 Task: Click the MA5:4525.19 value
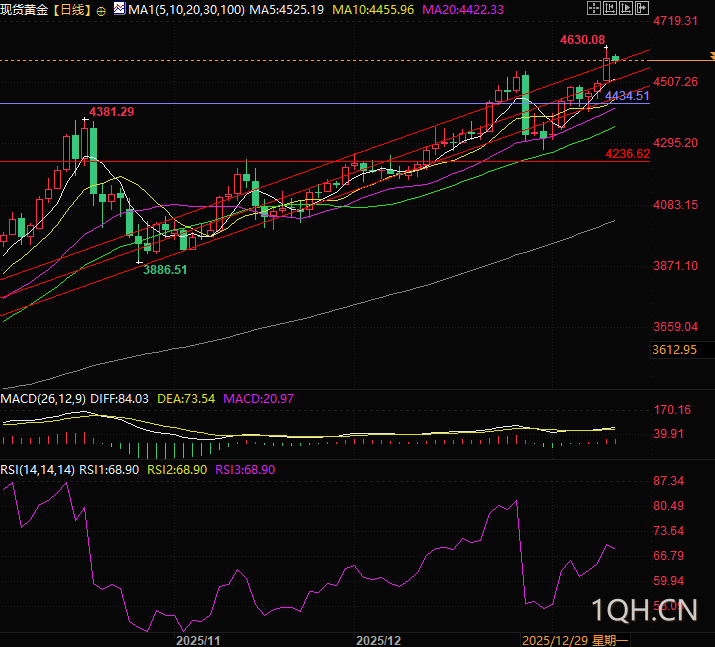tap(286, 10)
